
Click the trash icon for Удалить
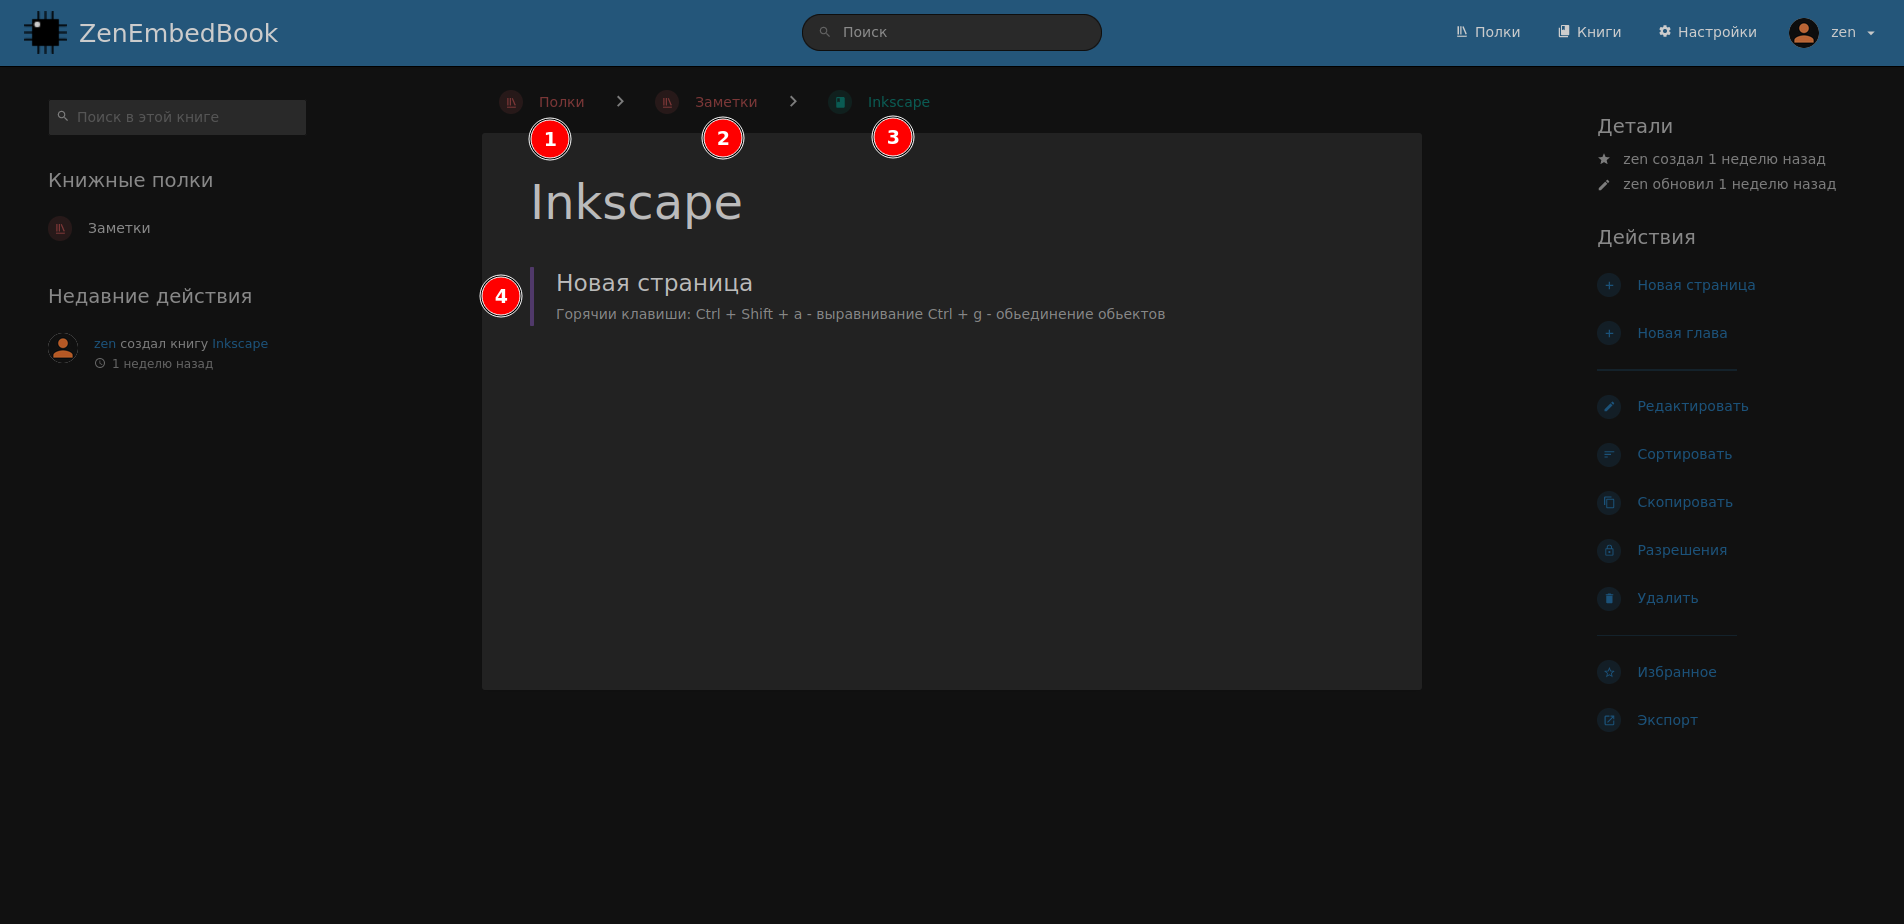[x=1609, y=598]
